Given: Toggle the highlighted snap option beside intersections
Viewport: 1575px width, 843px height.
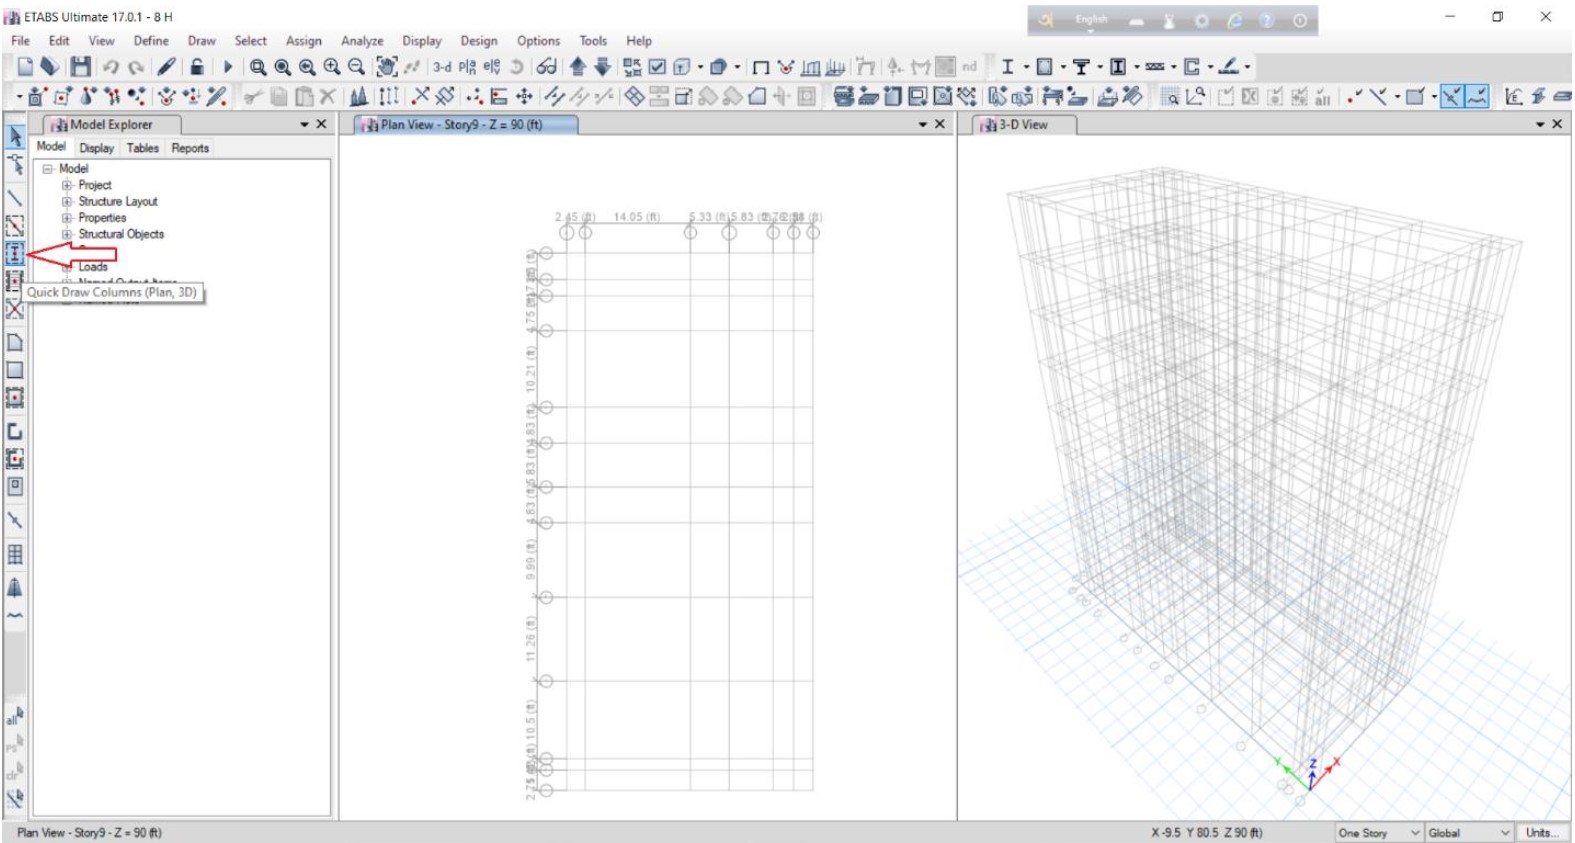Looking at the screenshot, I should (x=1477, y=96).
